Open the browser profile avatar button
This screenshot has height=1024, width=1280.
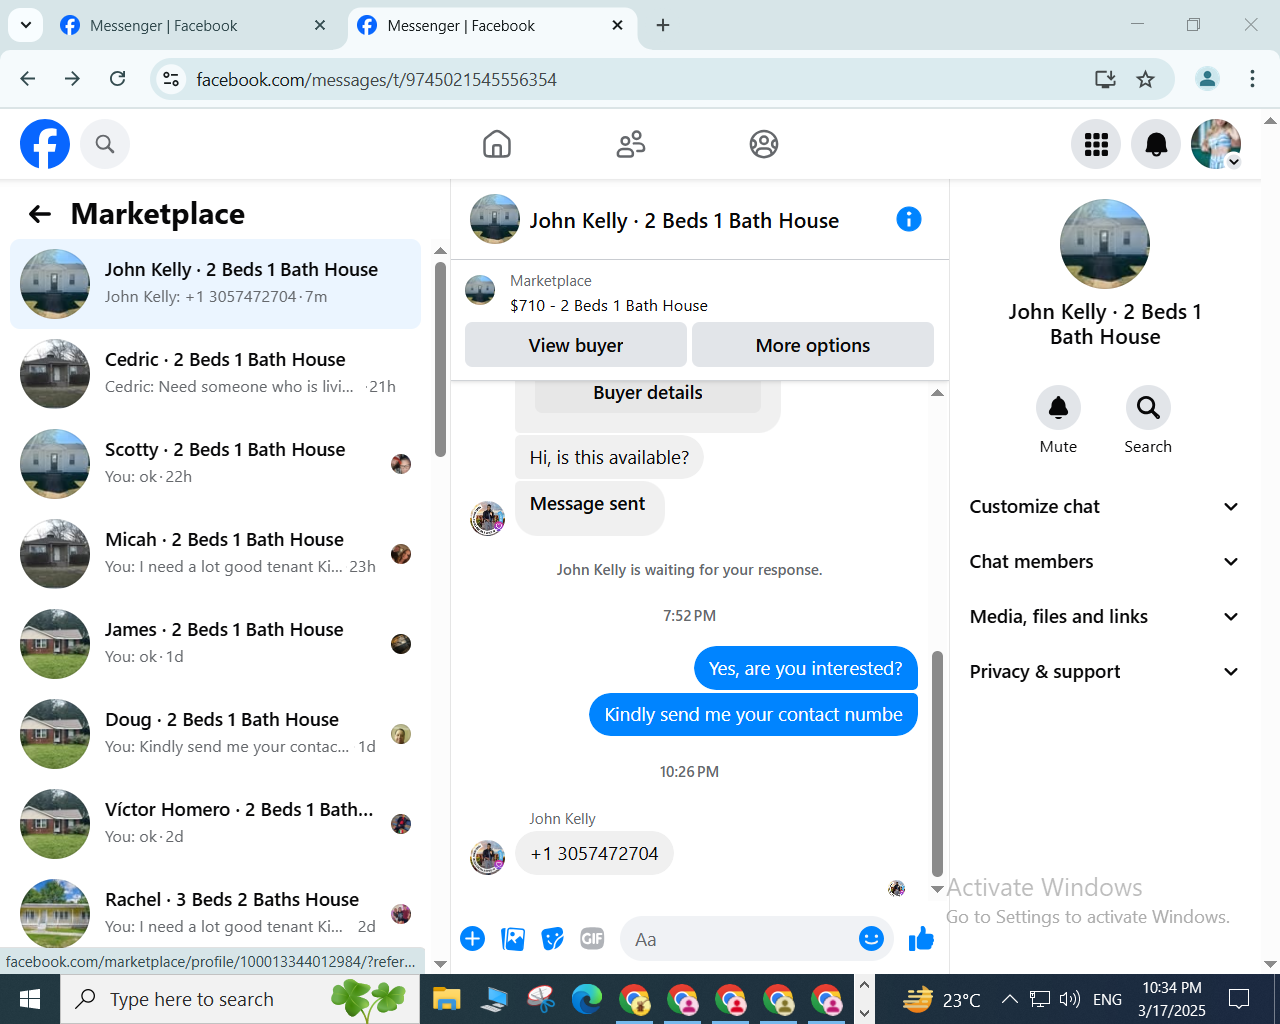[x=1208, y=79]
